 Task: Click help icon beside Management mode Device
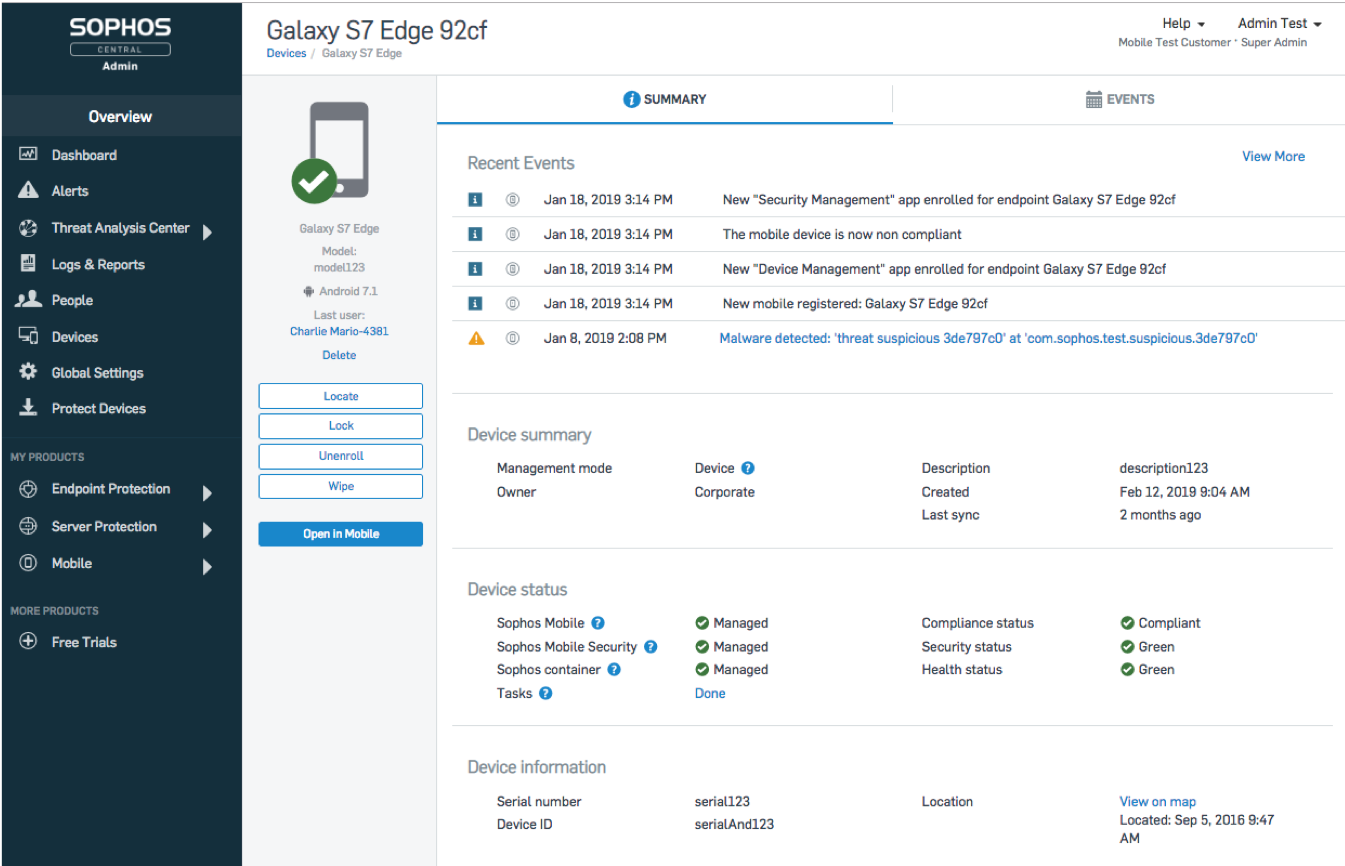747,468
